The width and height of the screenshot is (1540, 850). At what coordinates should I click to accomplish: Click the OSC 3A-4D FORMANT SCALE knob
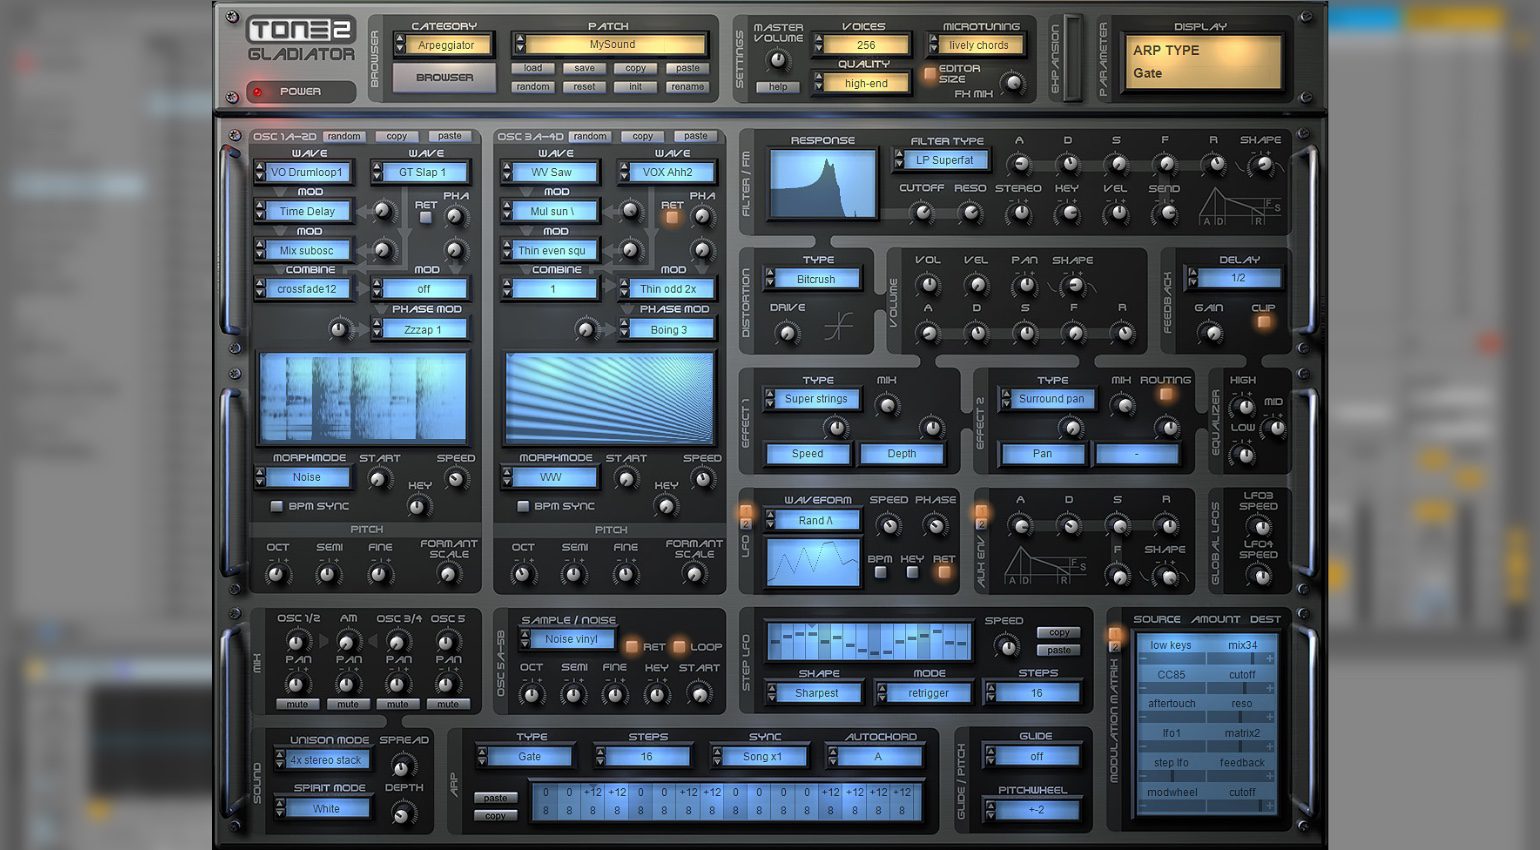(694, 574)
